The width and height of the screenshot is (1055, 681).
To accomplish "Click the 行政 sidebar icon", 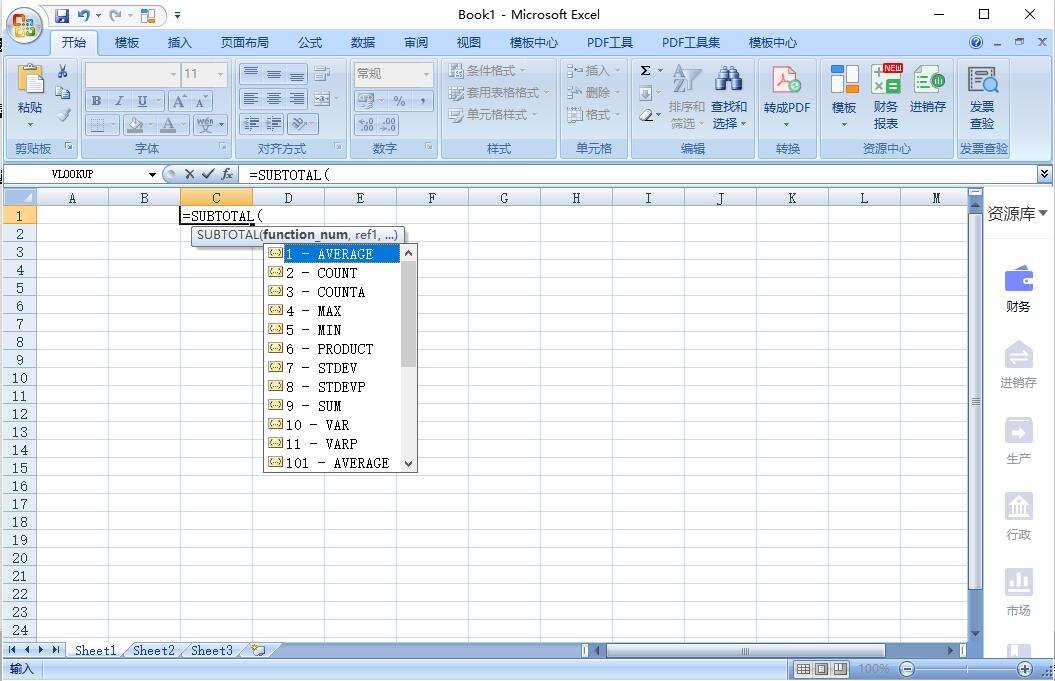I will [1017, 513].
